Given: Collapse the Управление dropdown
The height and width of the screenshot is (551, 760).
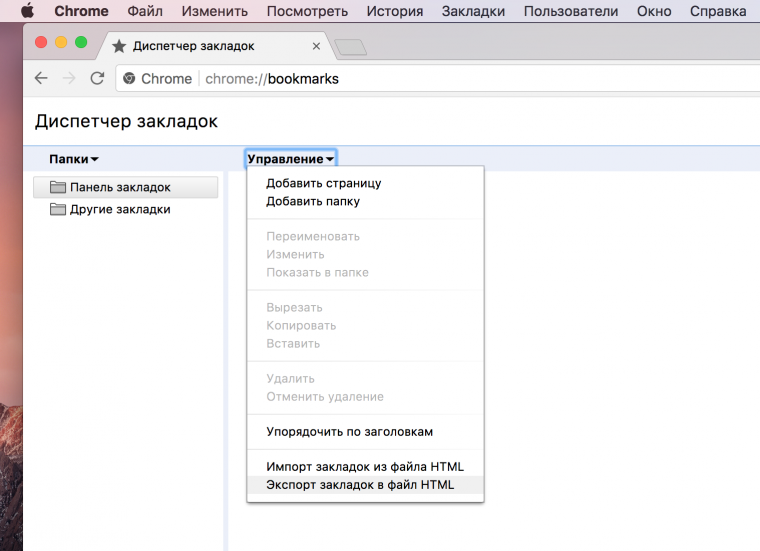Looking at the screenshot, I should tap(290, 159).
